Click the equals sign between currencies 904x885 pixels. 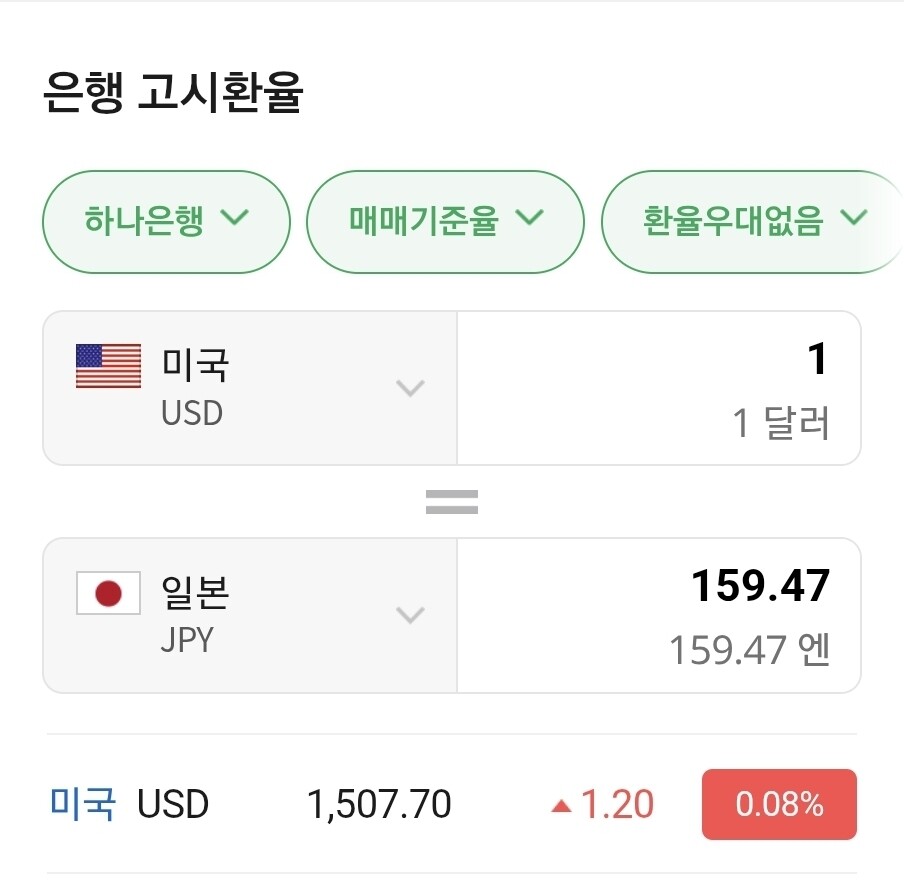452,502
